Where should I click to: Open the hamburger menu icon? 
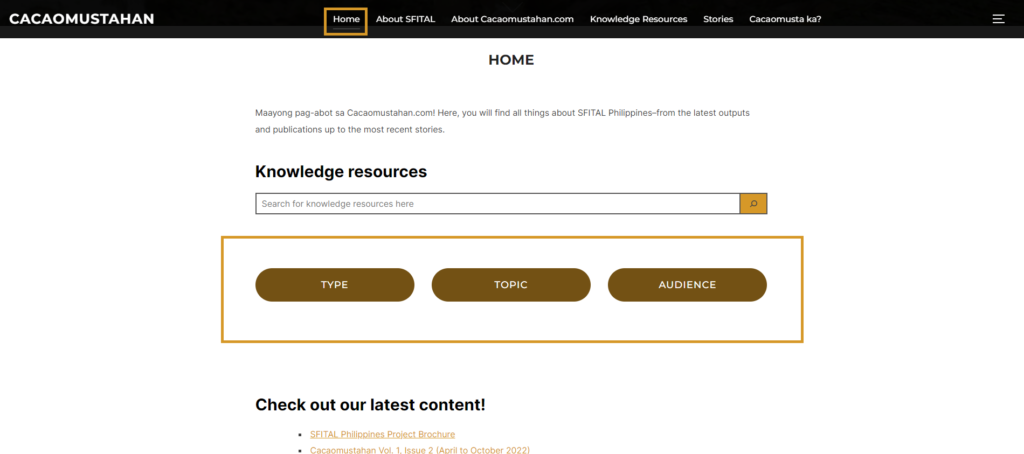(998, 19)
